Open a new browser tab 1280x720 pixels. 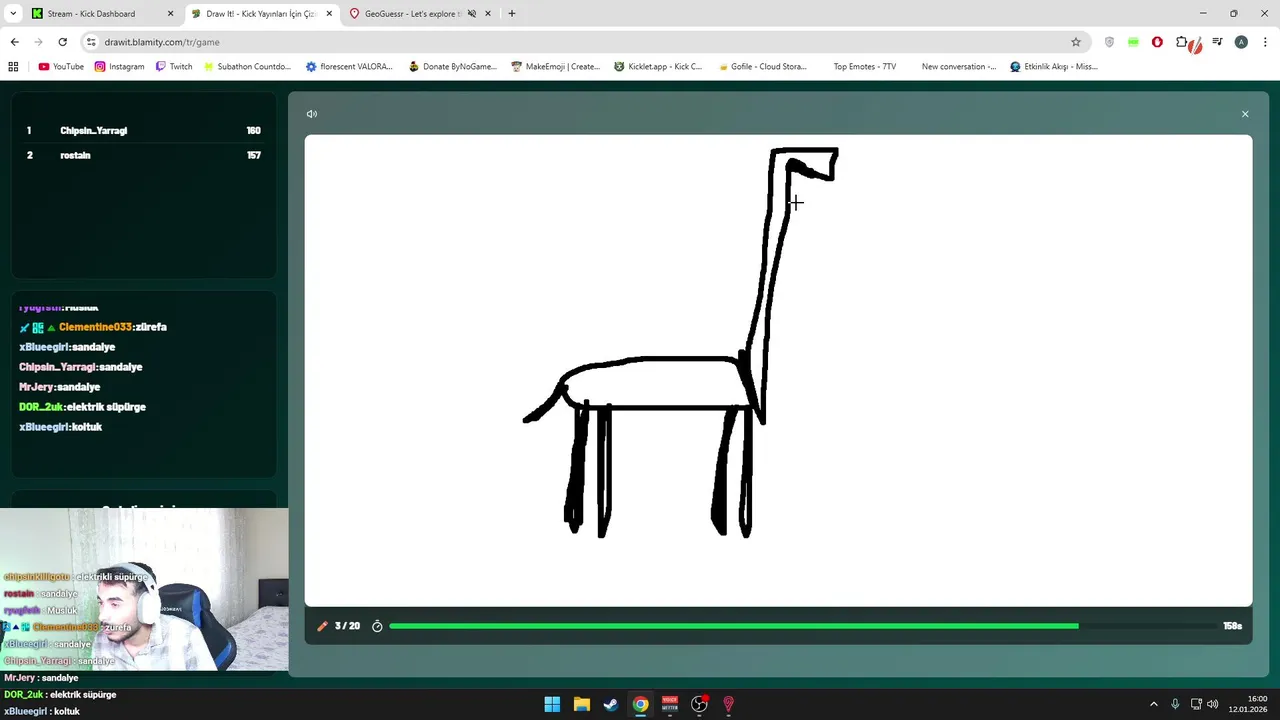[x=512, y=14]
